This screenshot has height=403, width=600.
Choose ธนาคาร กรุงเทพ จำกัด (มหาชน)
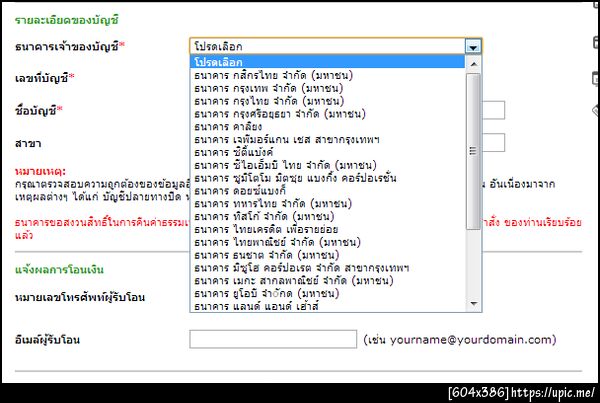pos(328,88)
